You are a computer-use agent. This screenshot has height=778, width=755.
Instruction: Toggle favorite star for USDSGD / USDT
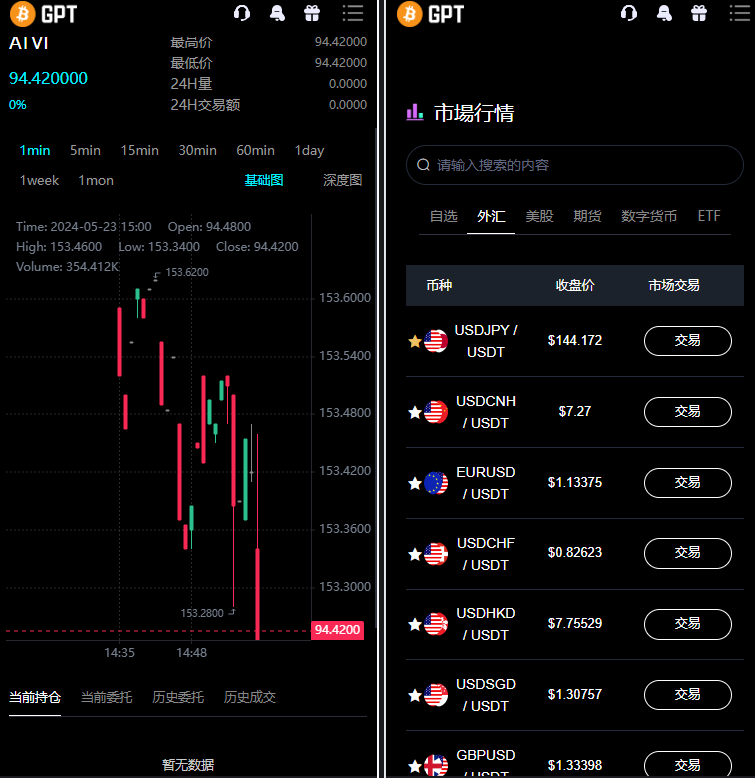click(415, 696)
